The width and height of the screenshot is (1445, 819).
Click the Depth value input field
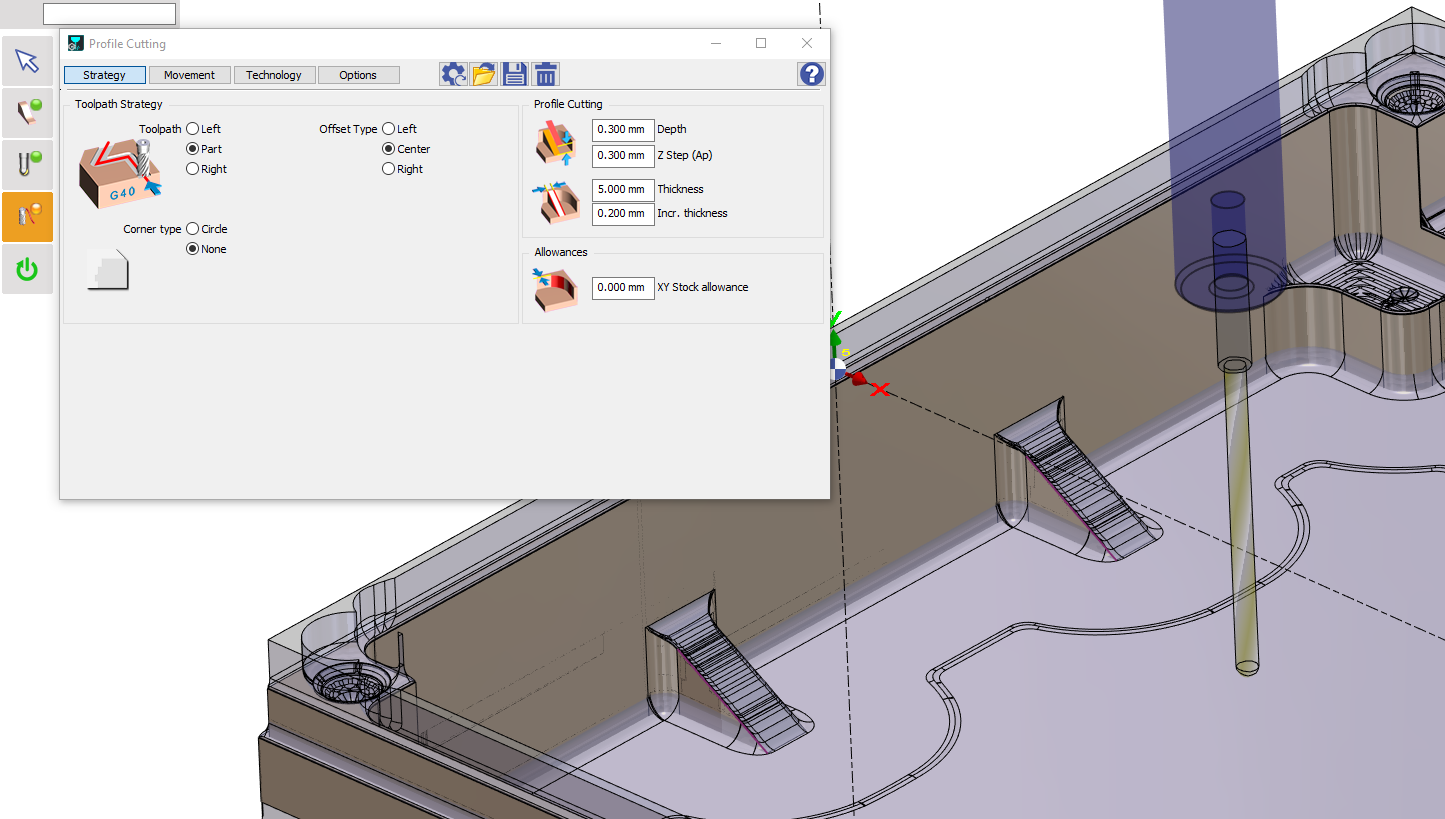[622, 129]
